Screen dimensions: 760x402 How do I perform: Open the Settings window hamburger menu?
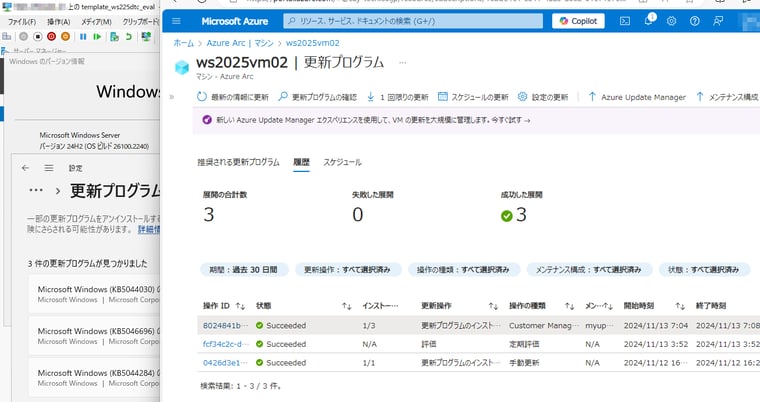click(48, 168)
